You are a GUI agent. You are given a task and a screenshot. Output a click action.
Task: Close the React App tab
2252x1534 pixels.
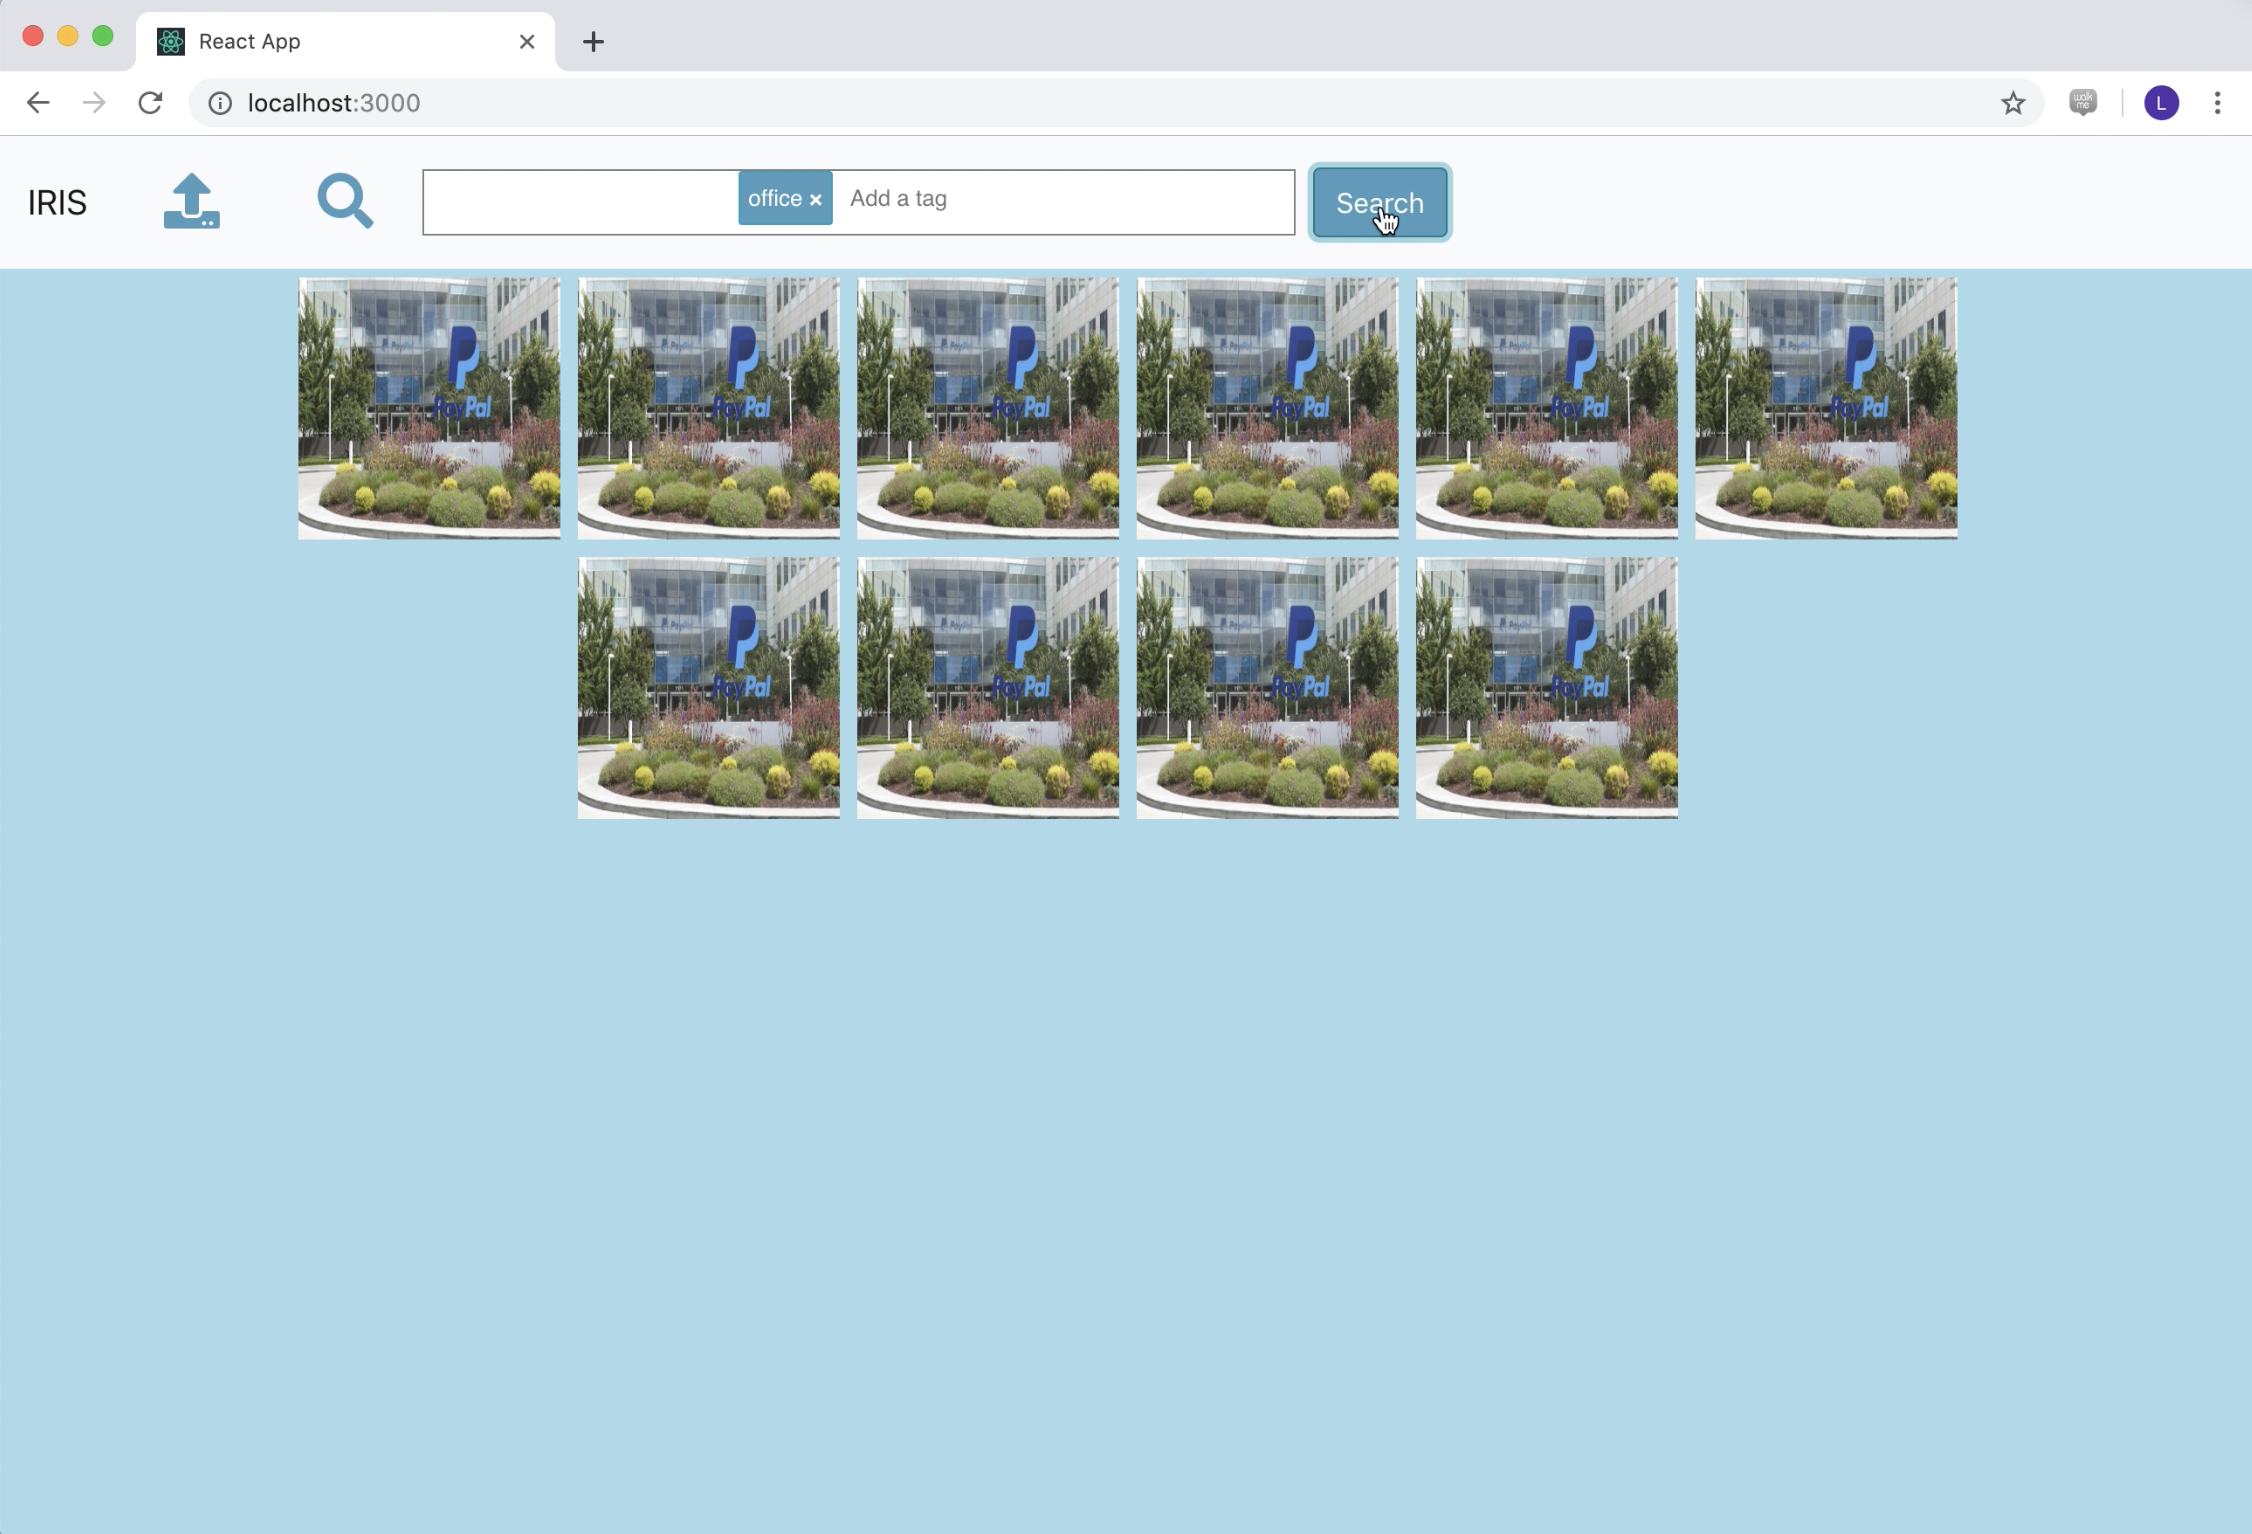527,42
